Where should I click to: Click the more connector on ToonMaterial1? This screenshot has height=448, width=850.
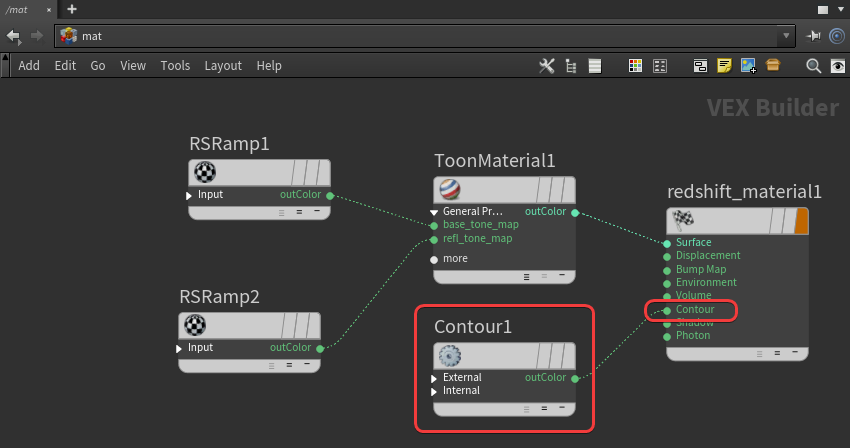(434, 260)
